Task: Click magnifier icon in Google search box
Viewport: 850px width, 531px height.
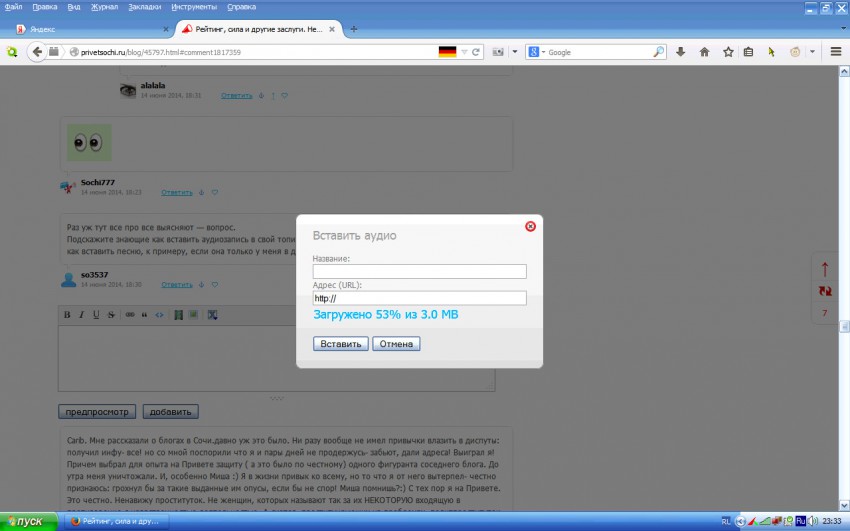Action: pyautogui.click(x=658, y=52)
